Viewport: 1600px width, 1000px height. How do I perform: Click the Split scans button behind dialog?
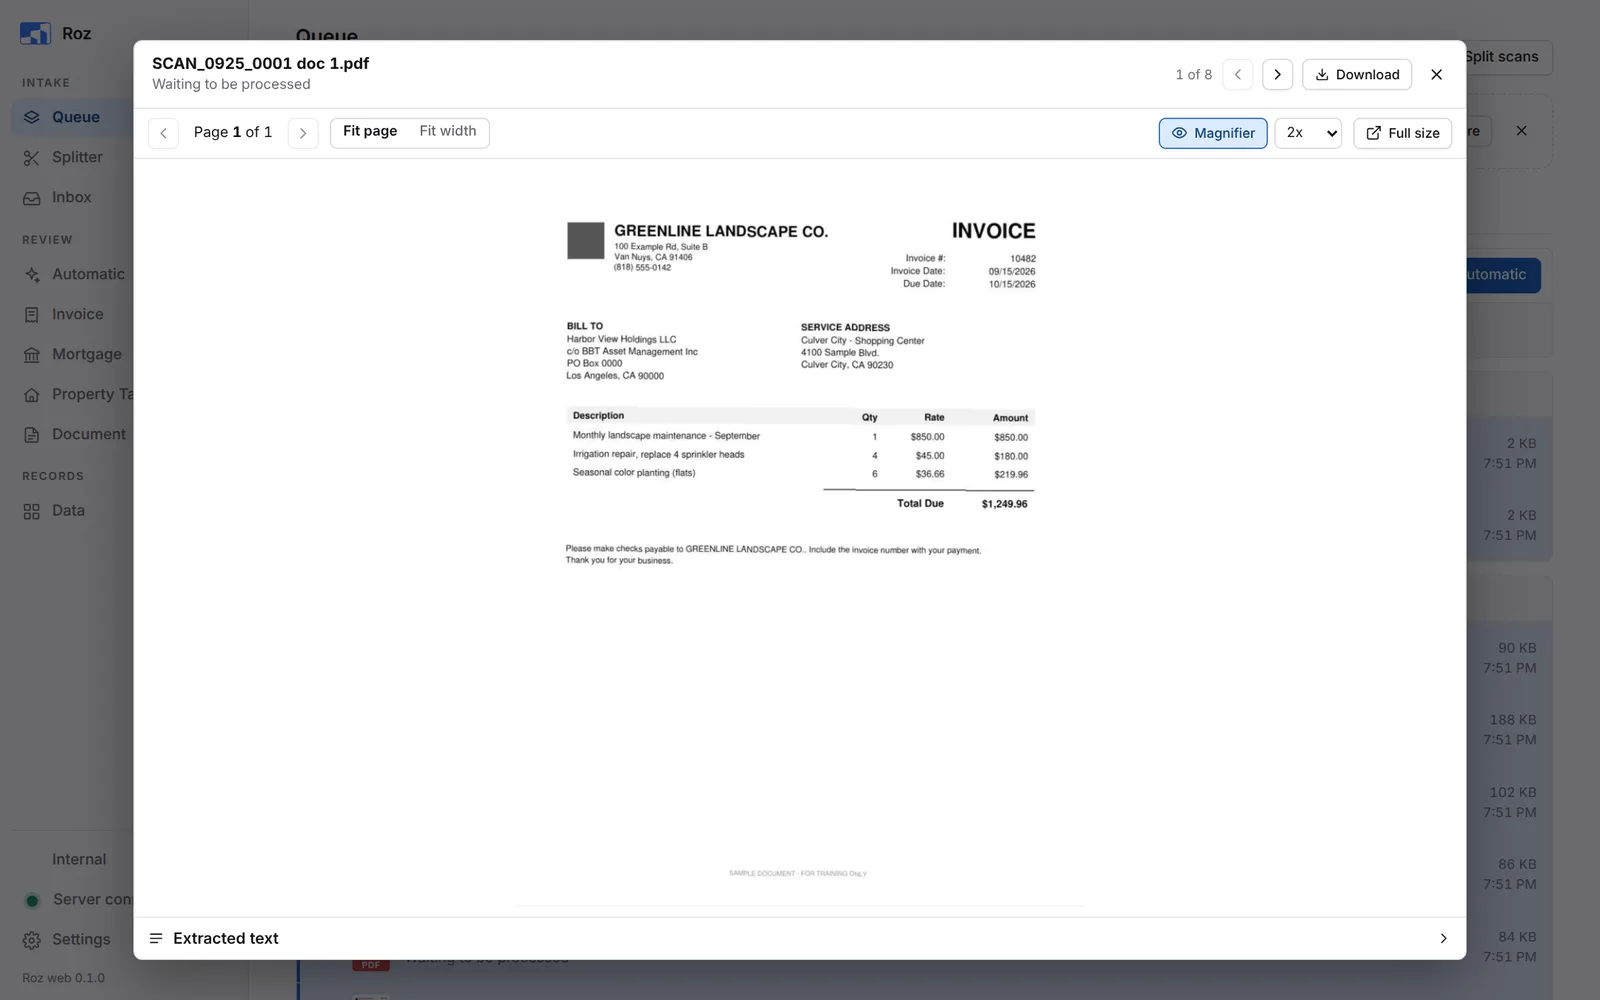coord(1508,57)
